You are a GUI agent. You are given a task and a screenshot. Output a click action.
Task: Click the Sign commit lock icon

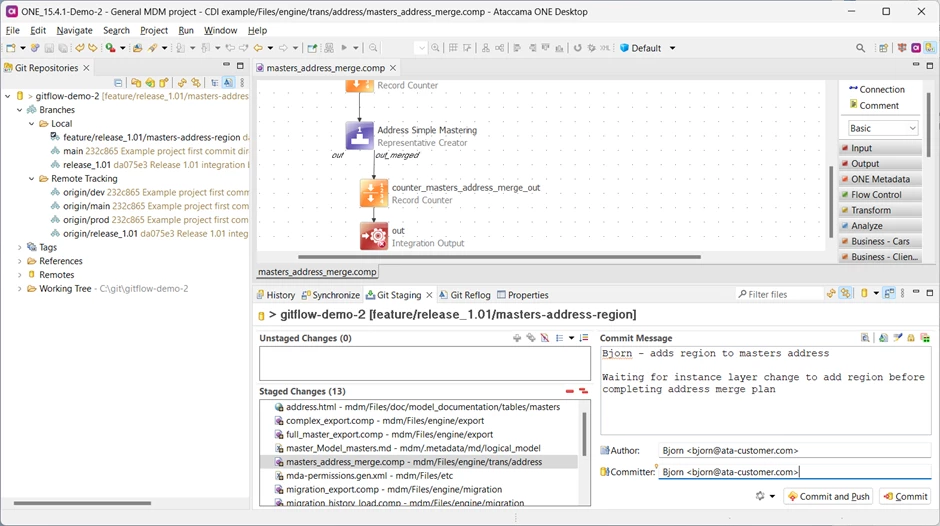(x=911, y=338)
